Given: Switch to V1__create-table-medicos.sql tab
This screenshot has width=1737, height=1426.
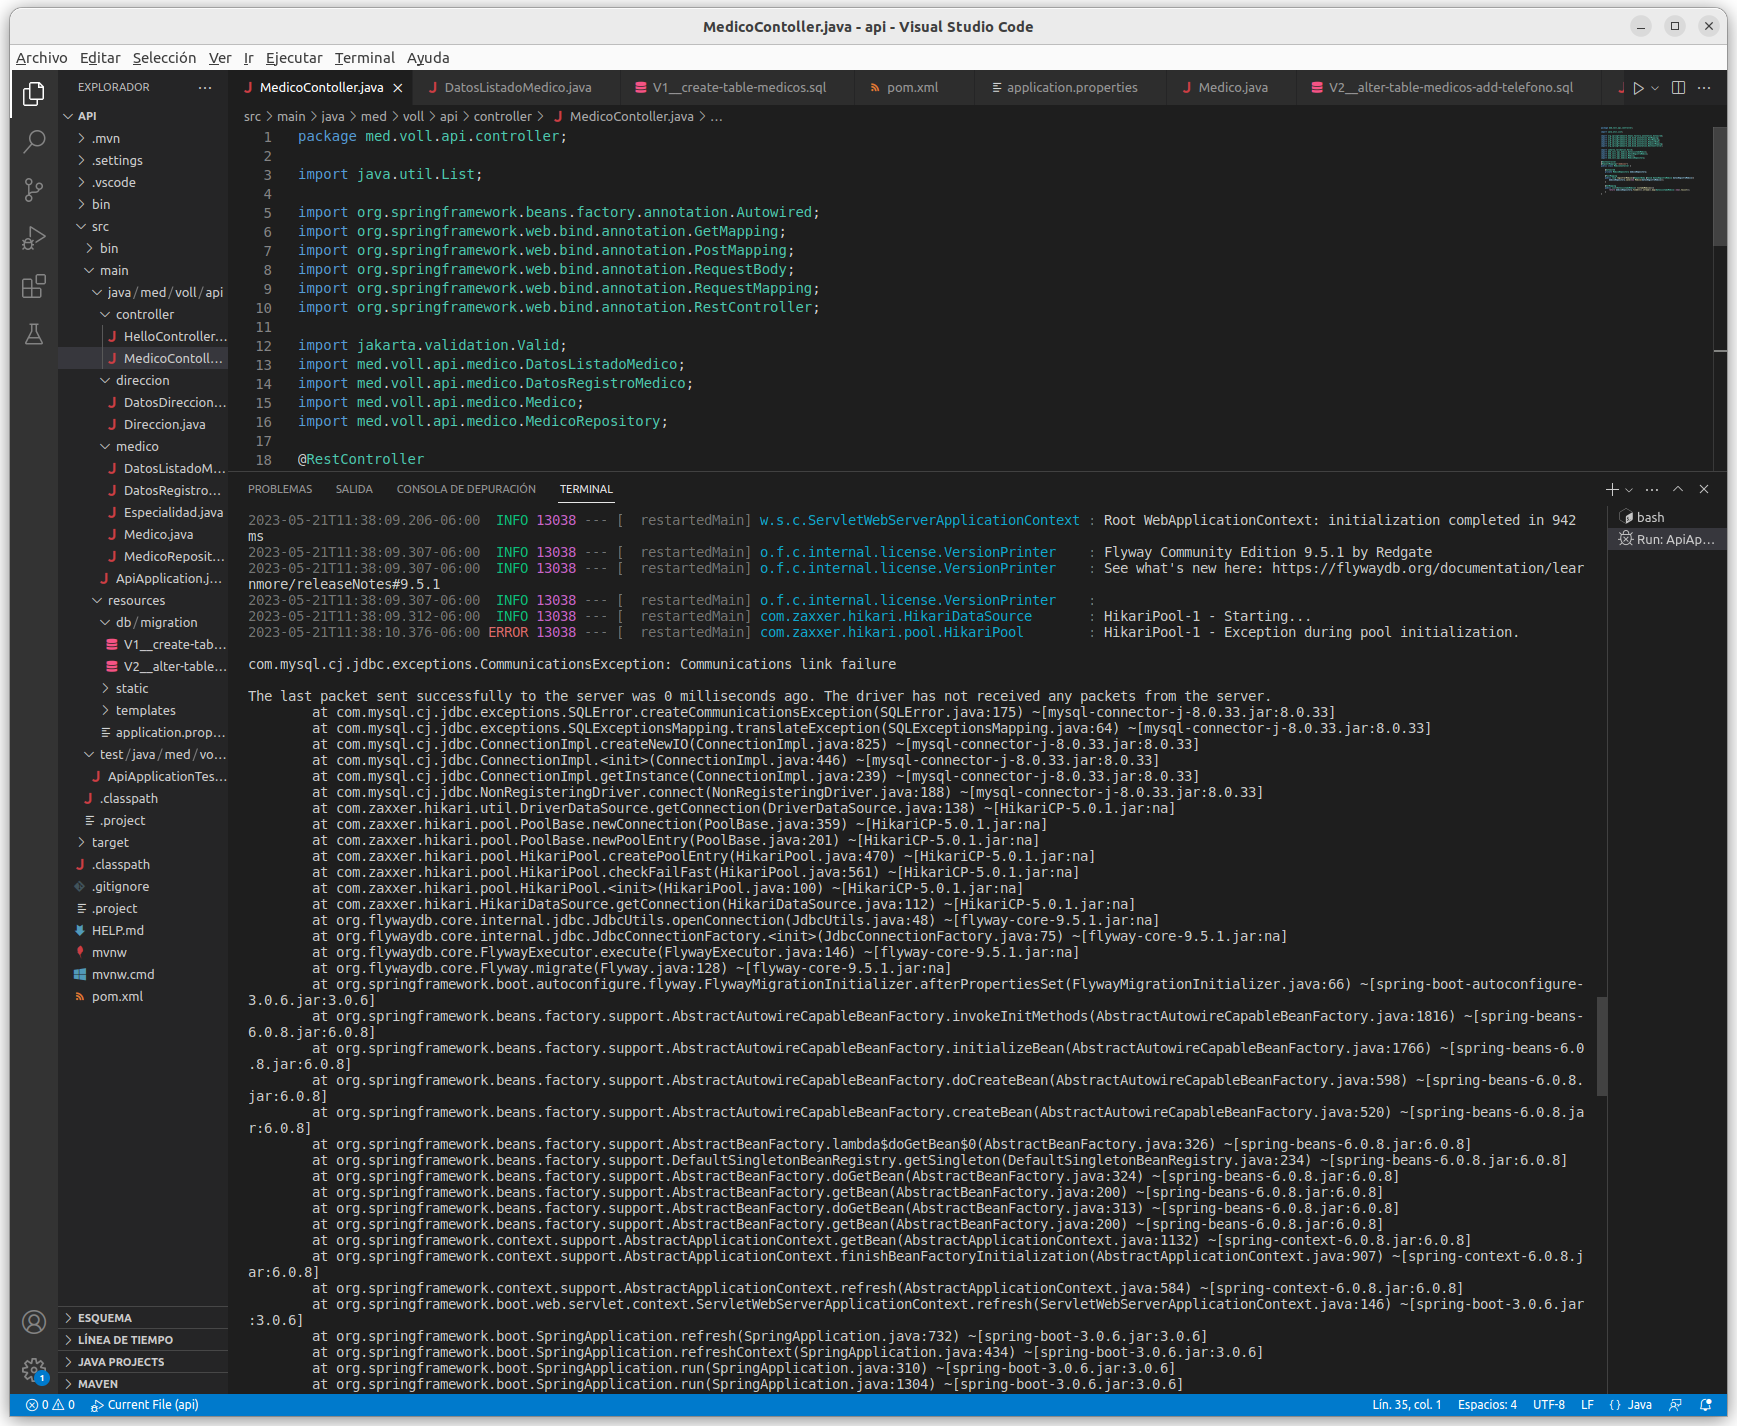Looking at the screenshot, I should (739, 88).
